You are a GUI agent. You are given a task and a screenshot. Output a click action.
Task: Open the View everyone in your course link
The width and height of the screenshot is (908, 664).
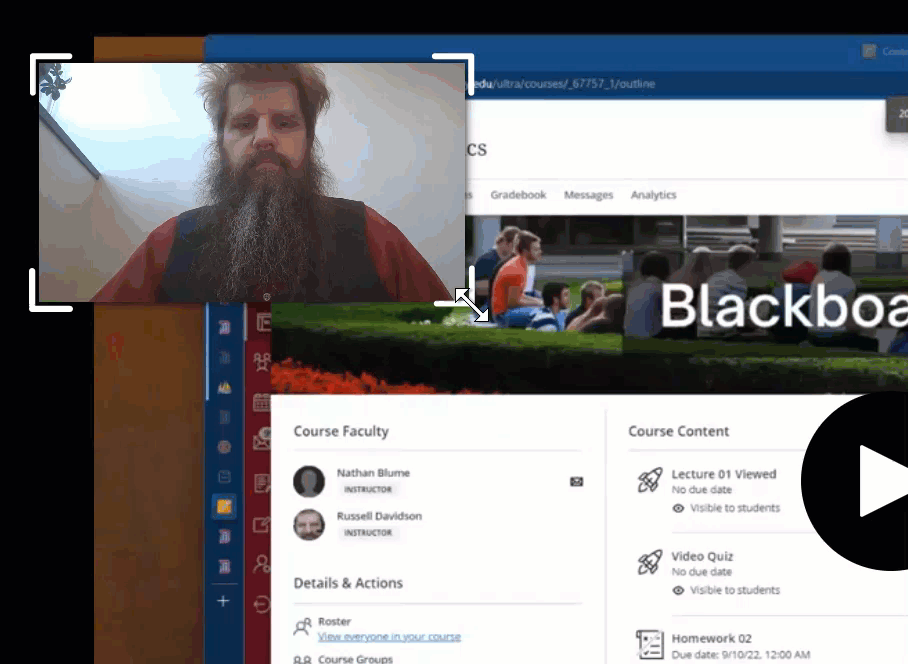click(x=389, y=637)
